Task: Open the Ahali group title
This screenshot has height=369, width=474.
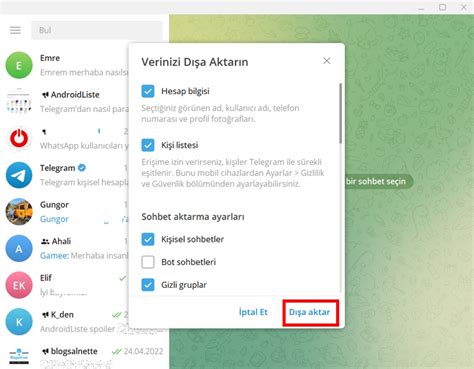Action: coord(61,241)
